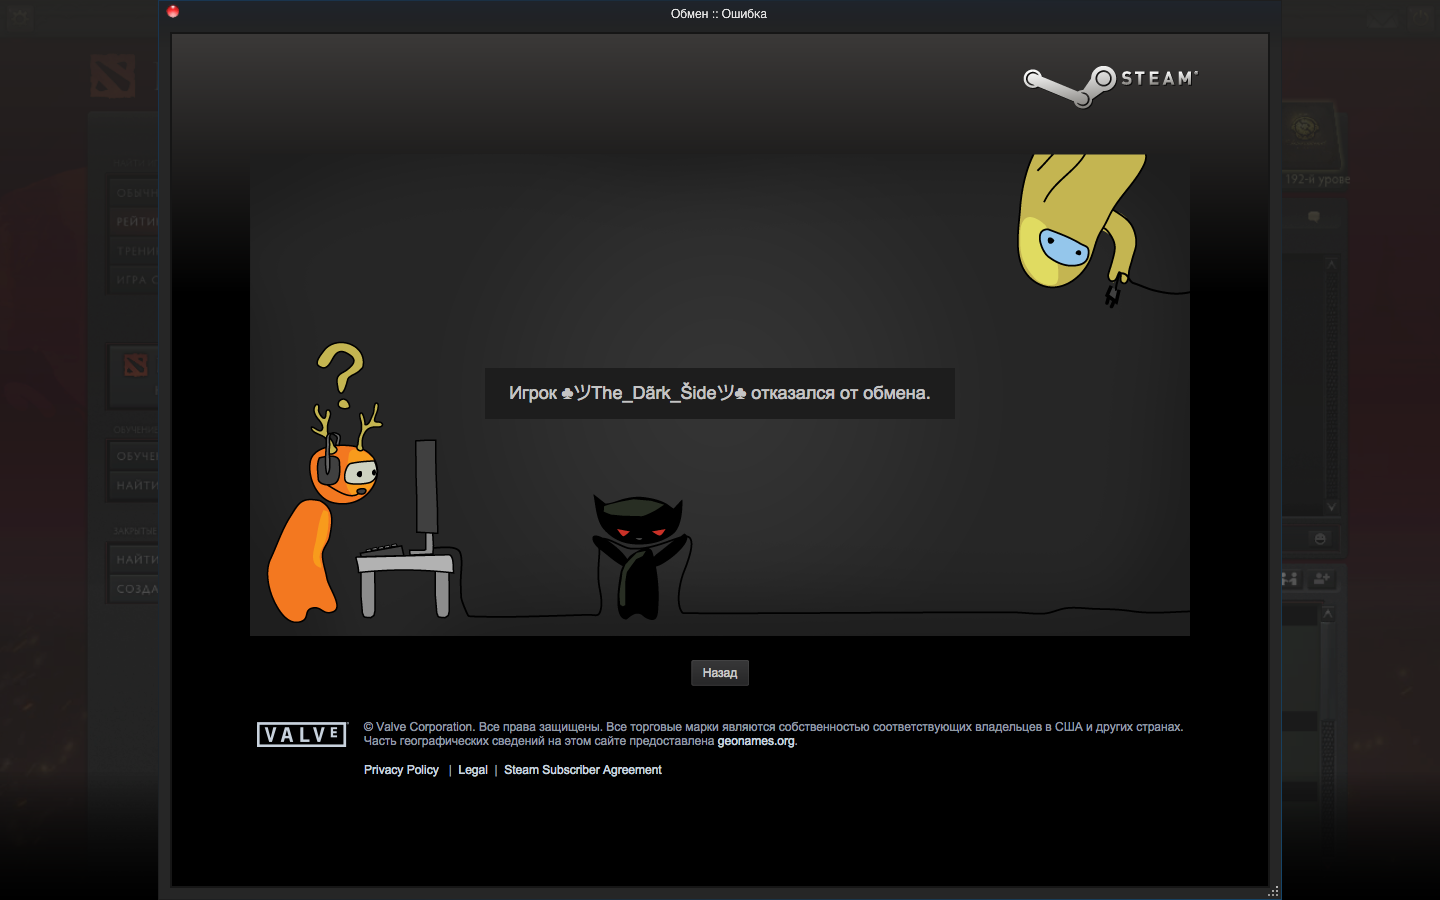Click the profile level badge icon
This screenshot has height=900, width=1440.
1305,128
